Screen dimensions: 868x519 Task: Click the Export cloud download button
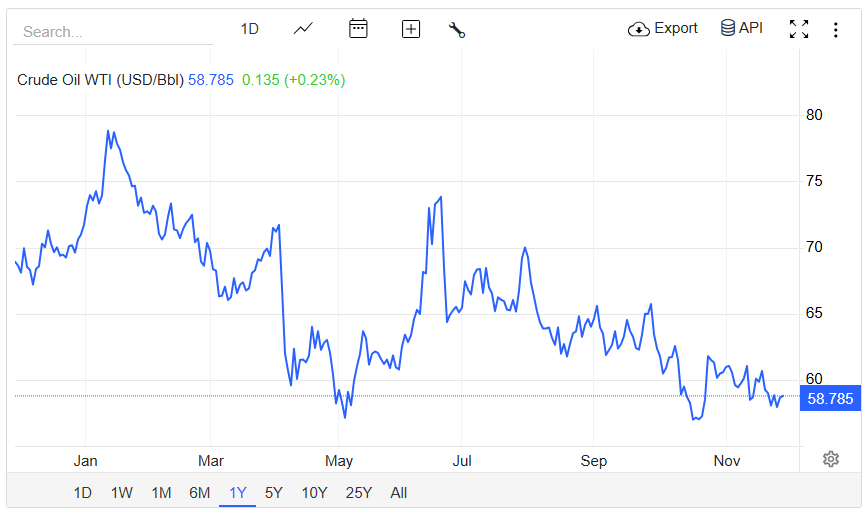(663, 28)
